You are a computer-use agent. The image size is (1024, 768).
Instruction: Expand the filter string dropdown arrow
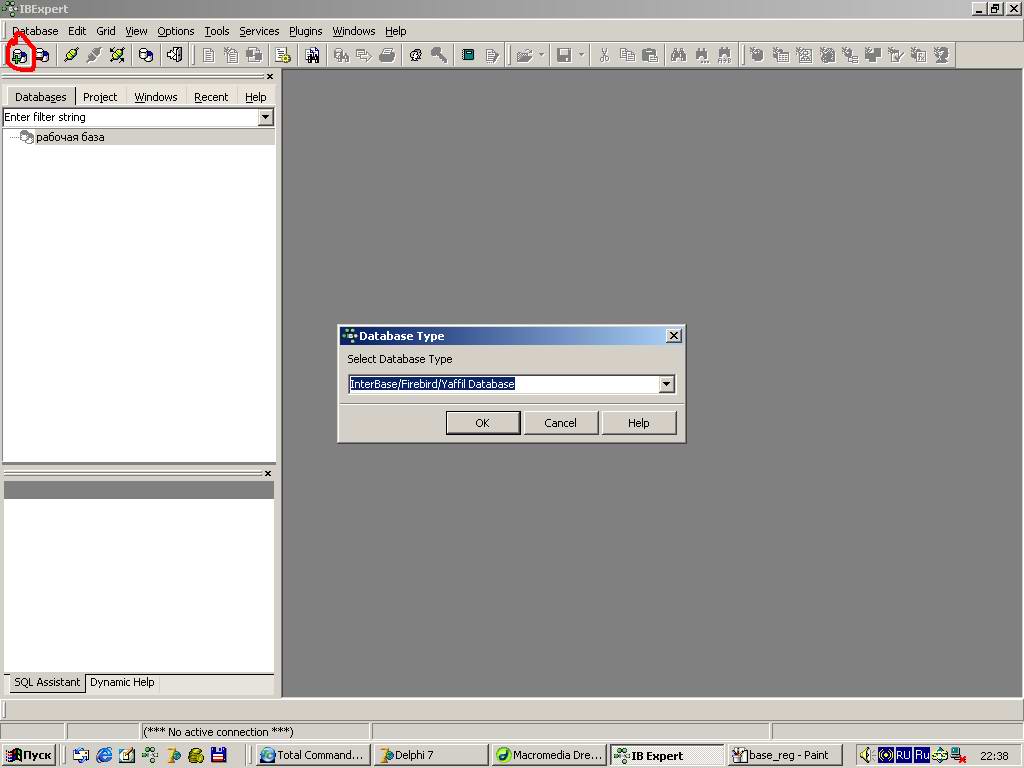[265, 118]
